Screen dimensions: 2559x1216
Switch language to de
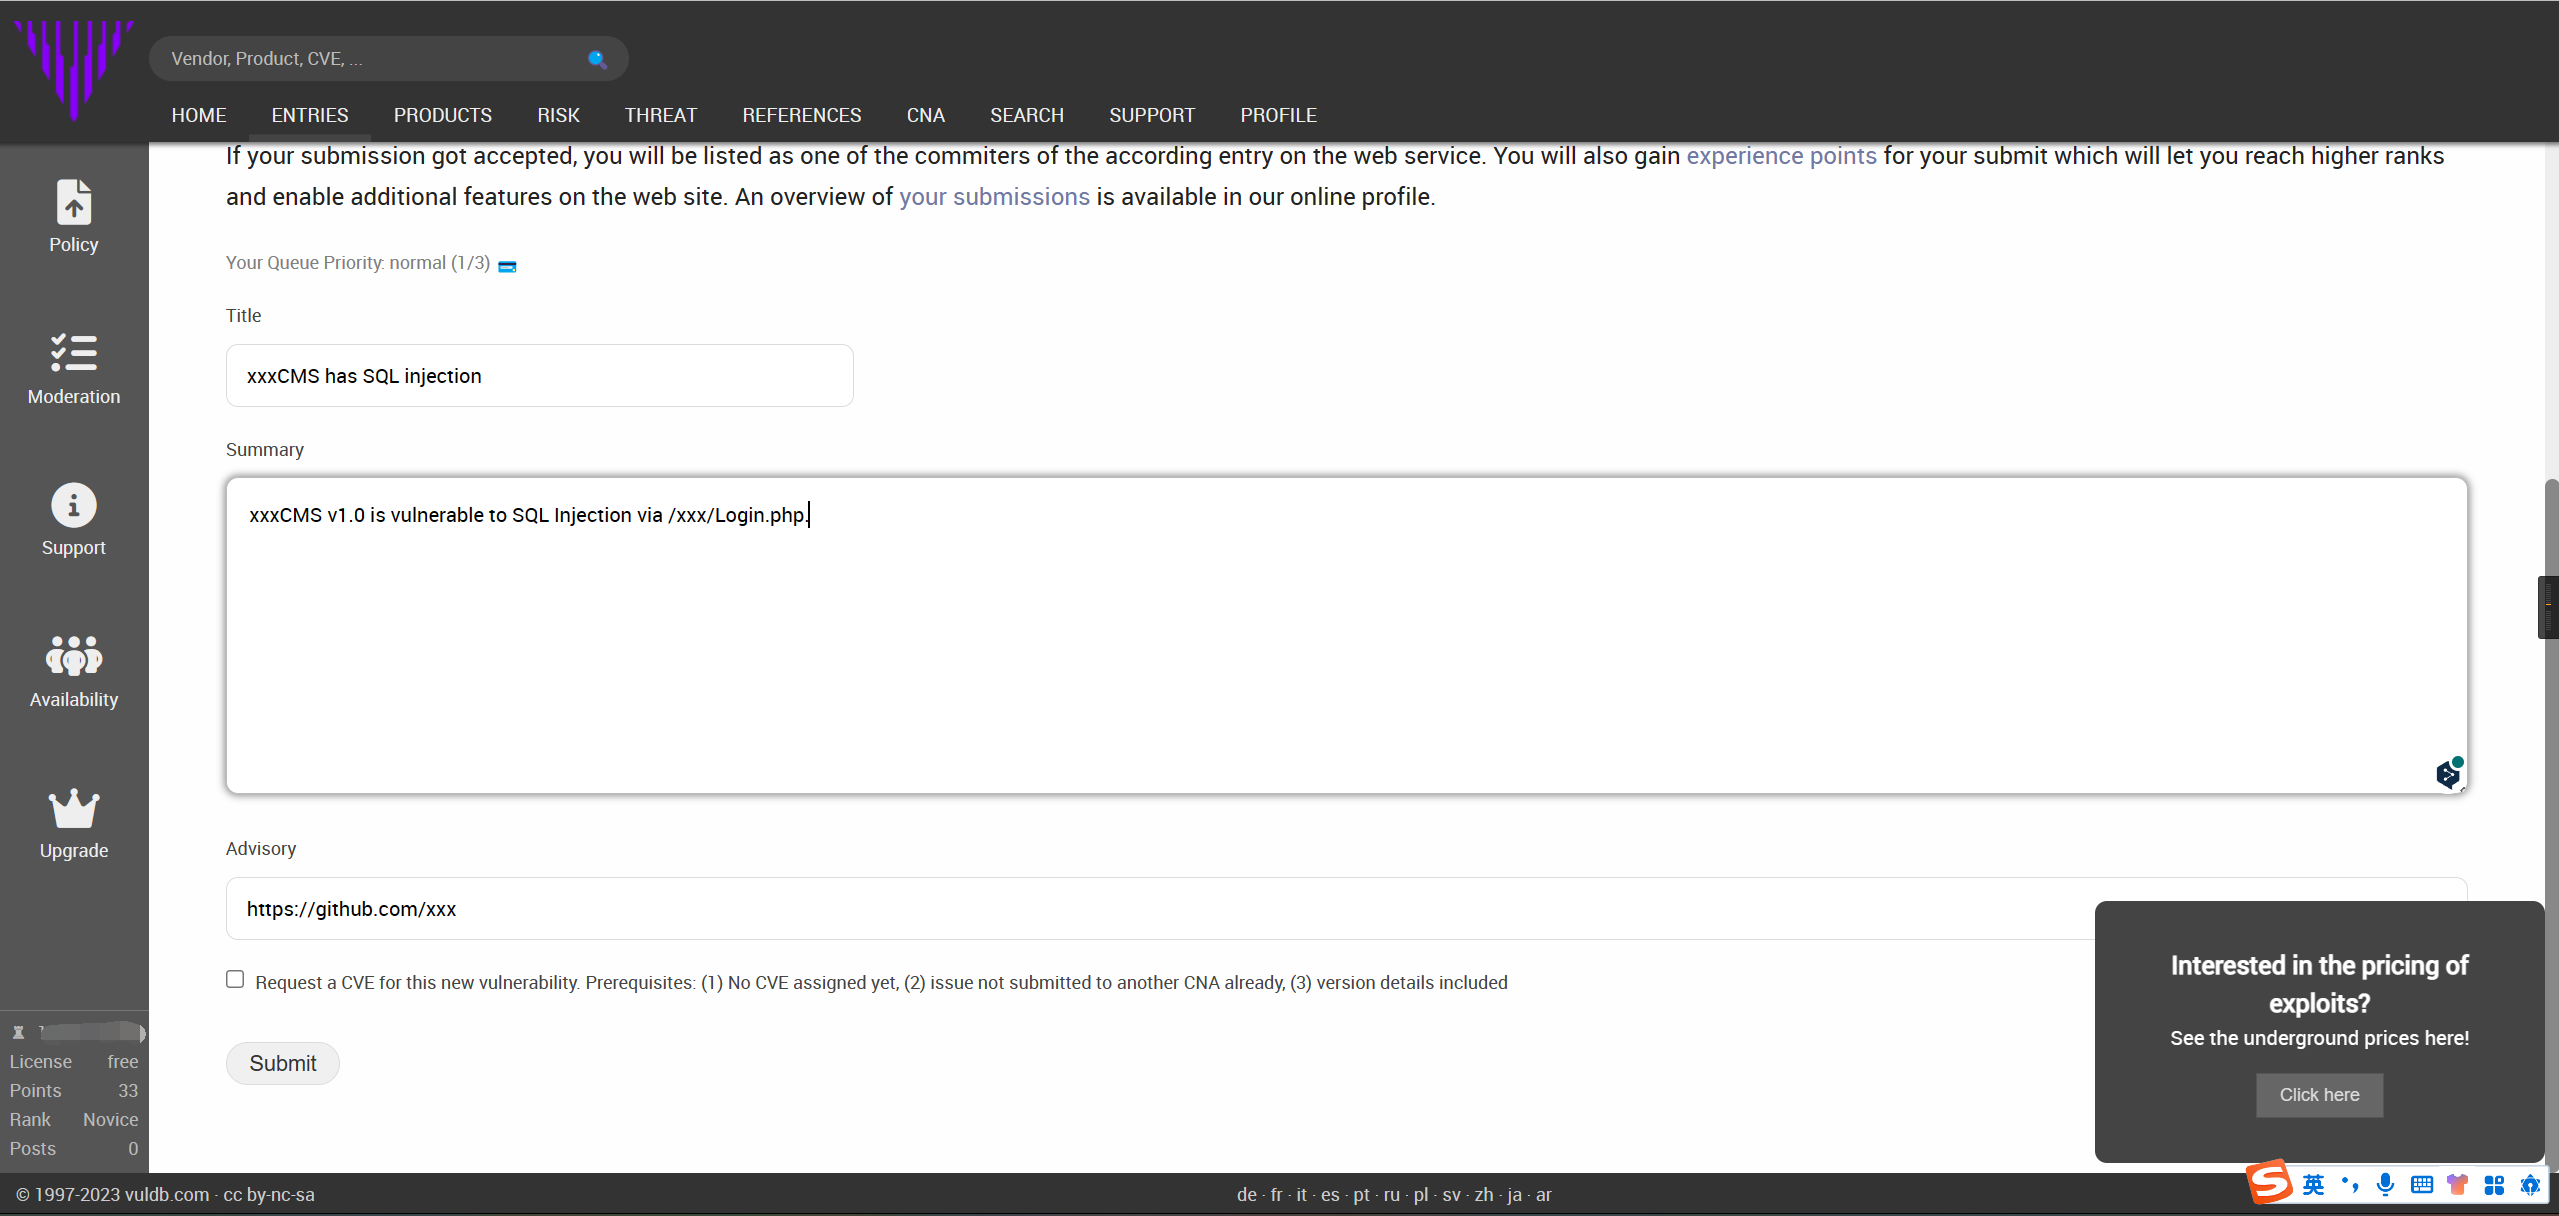(1247, 1195)
